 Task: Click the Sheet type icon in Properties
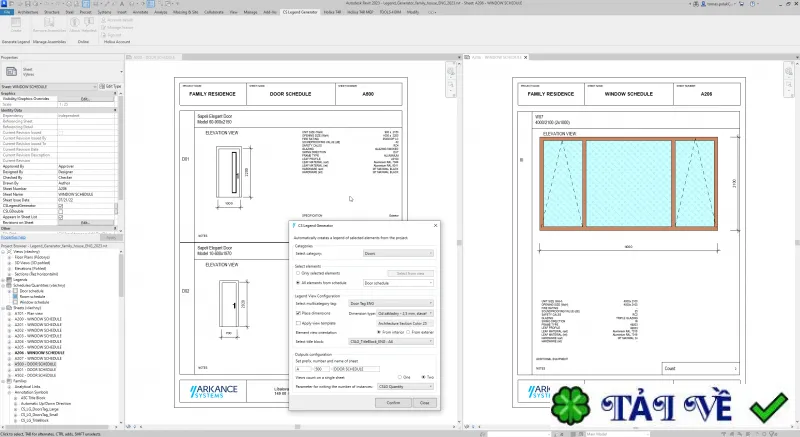pos(11,72)
